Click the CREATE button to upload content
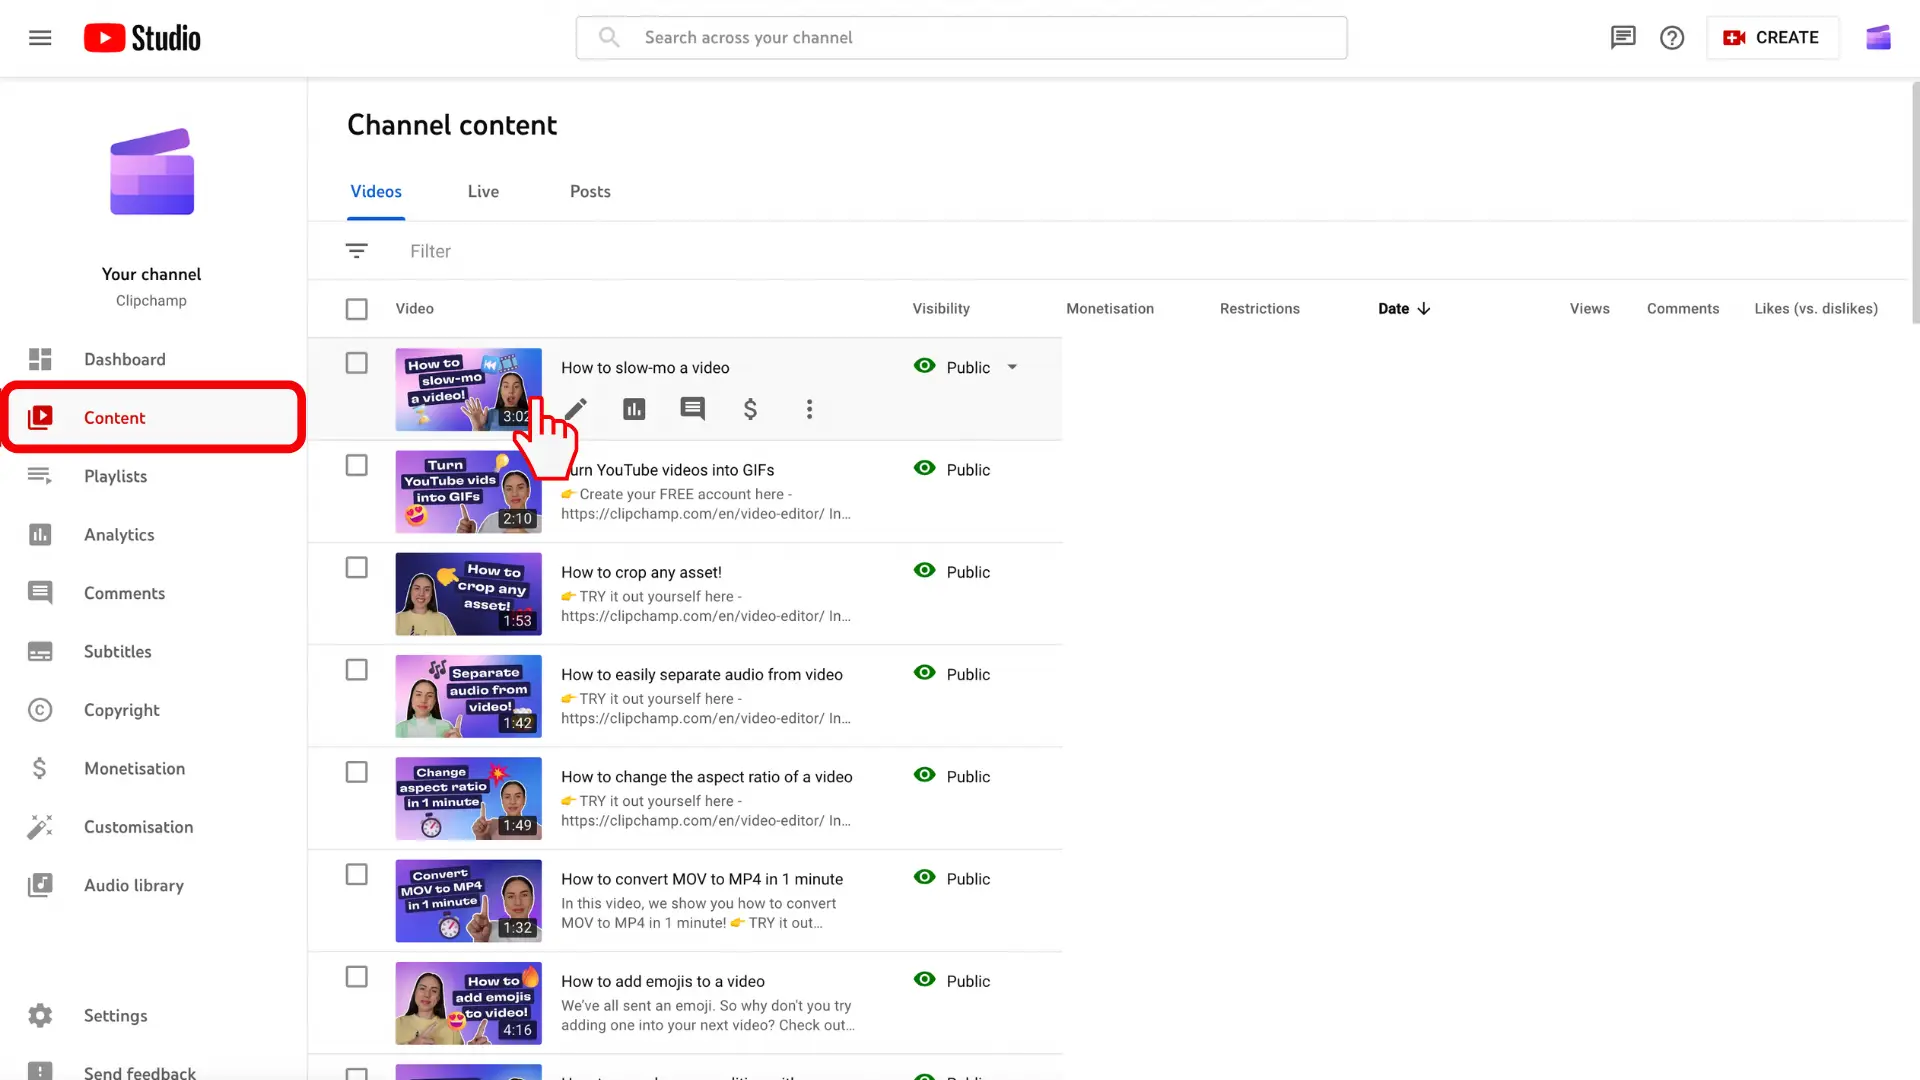This screenshot has height=1080, width=1920. tap(1772, 37)
